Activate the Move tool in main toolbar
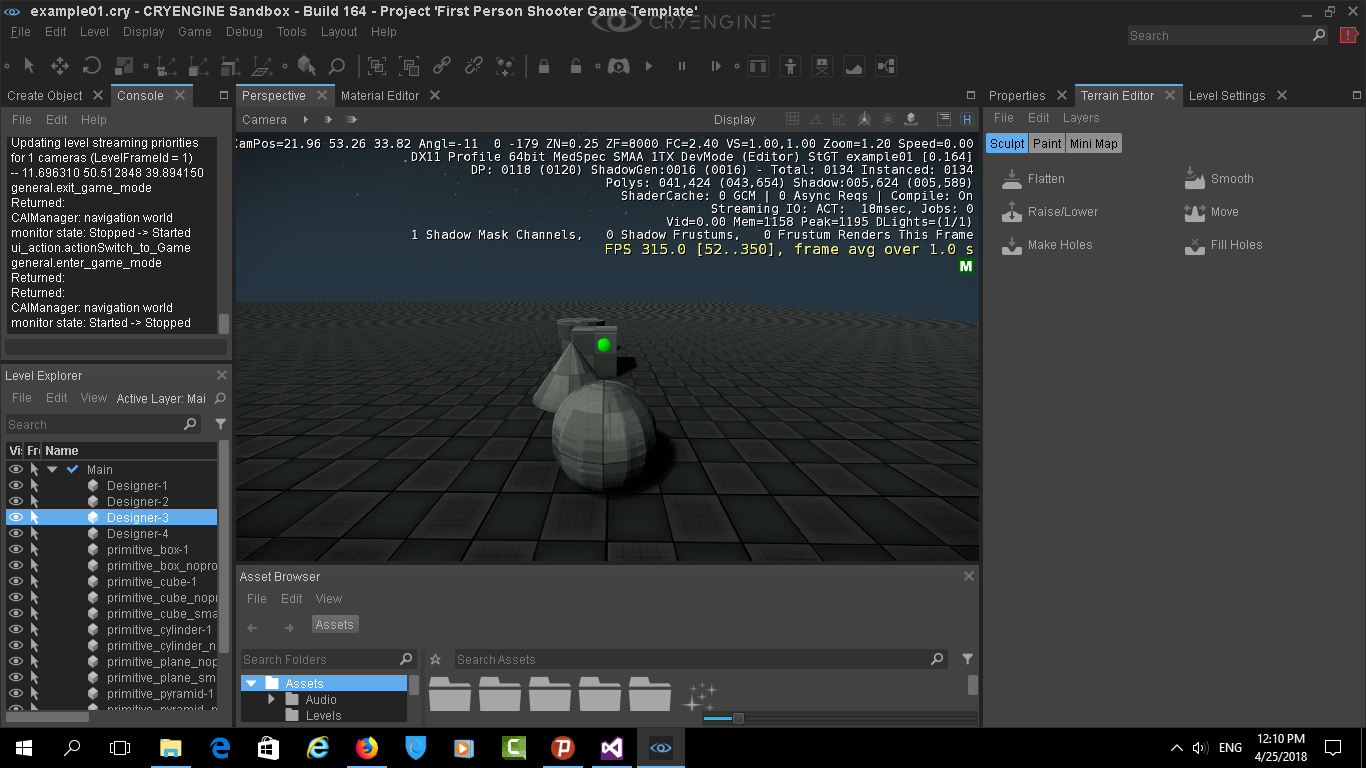This screenshot has height=768, width=1366. (x=60, y=66)
